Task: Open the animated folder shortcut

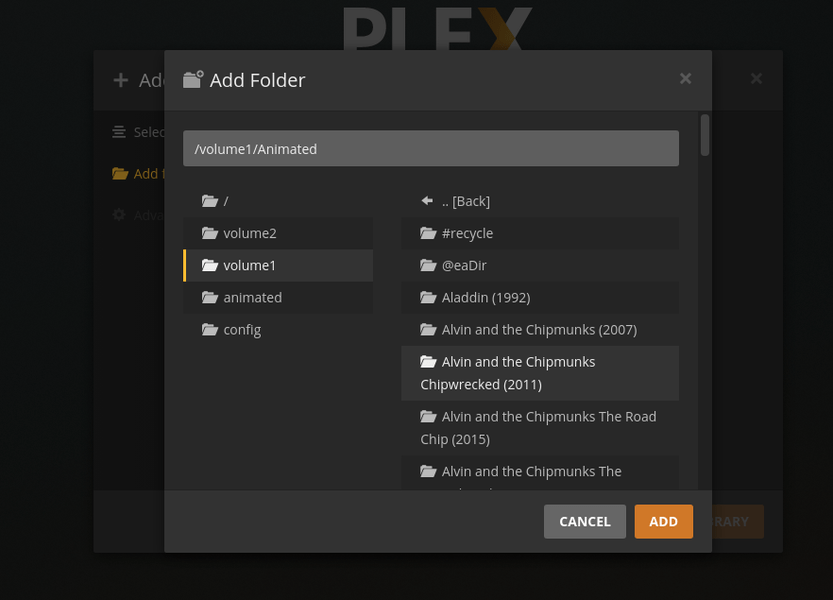Action: (252, 297)
